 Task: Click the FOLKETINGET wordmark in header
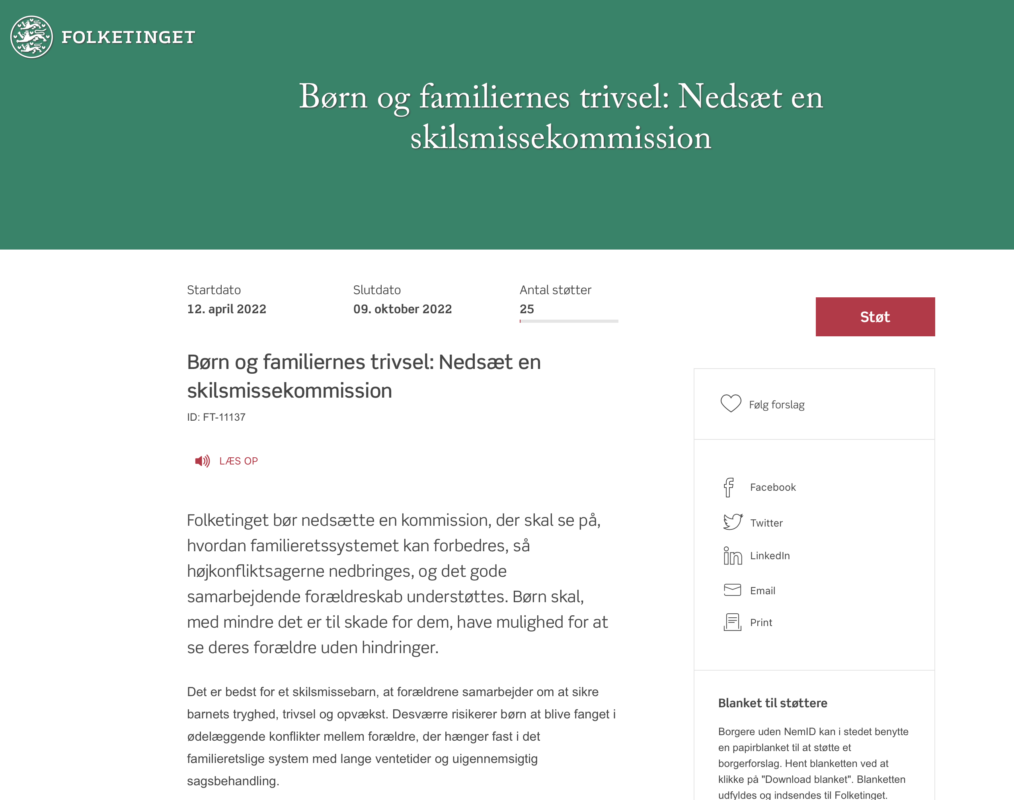[x=128, y=38]
